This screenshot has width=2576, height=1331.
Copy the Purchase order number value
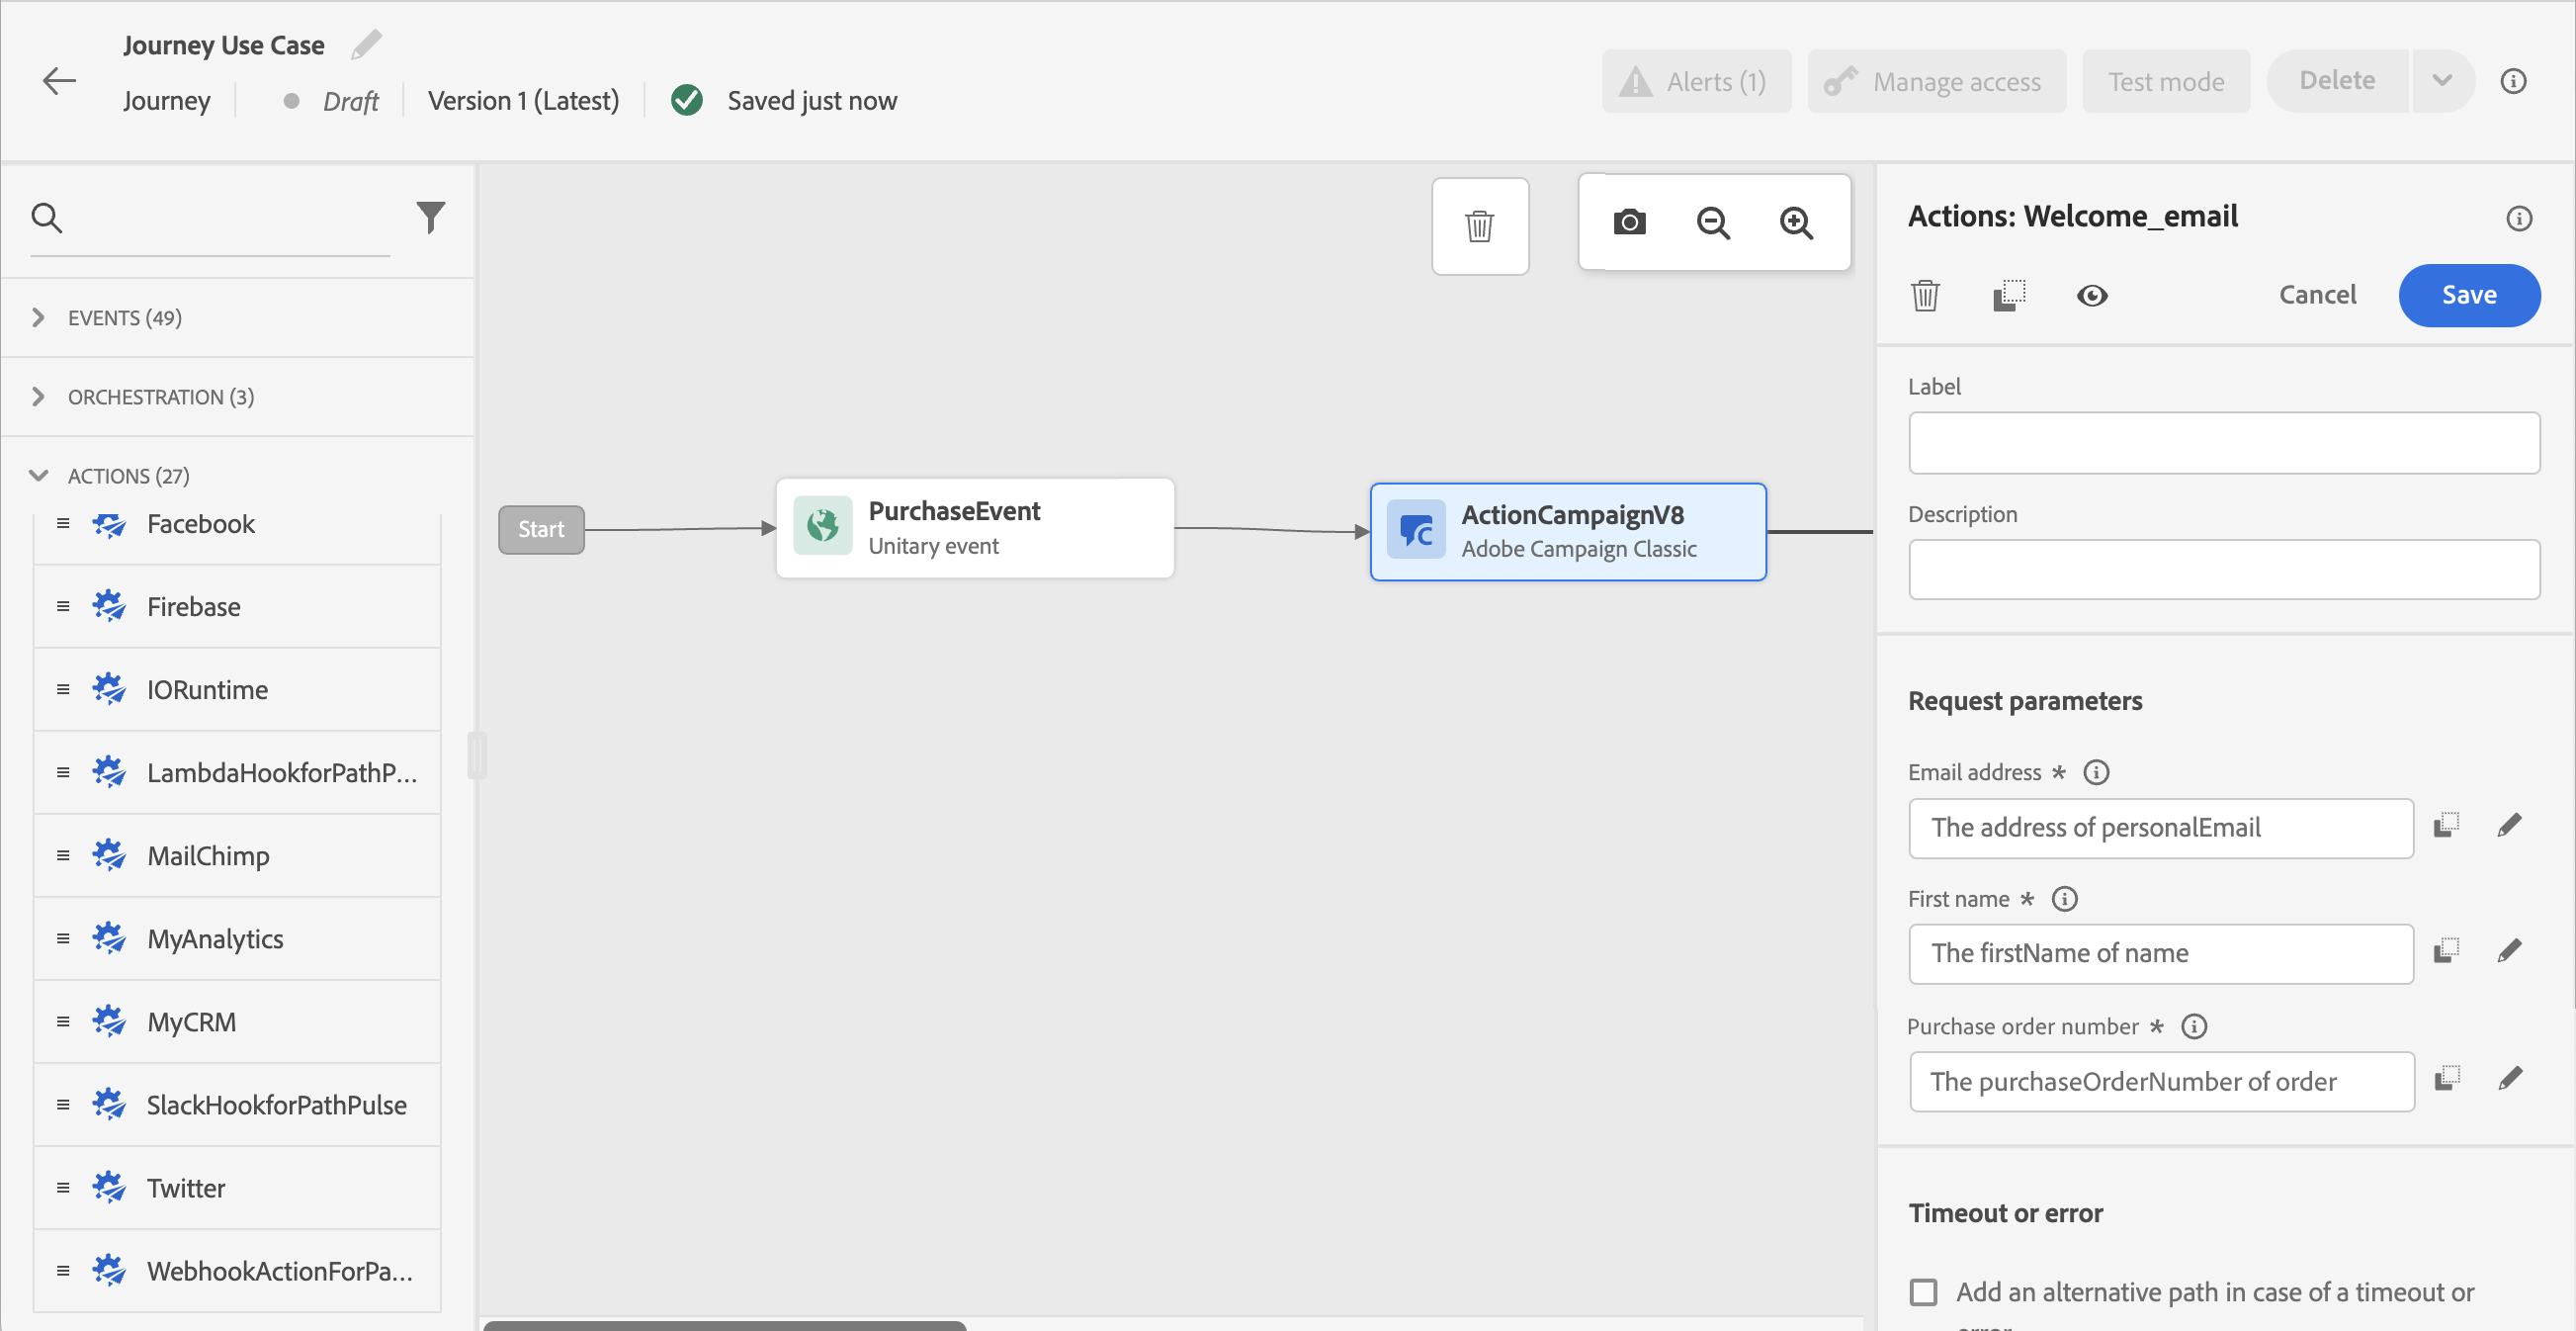click(2446, 1079)
